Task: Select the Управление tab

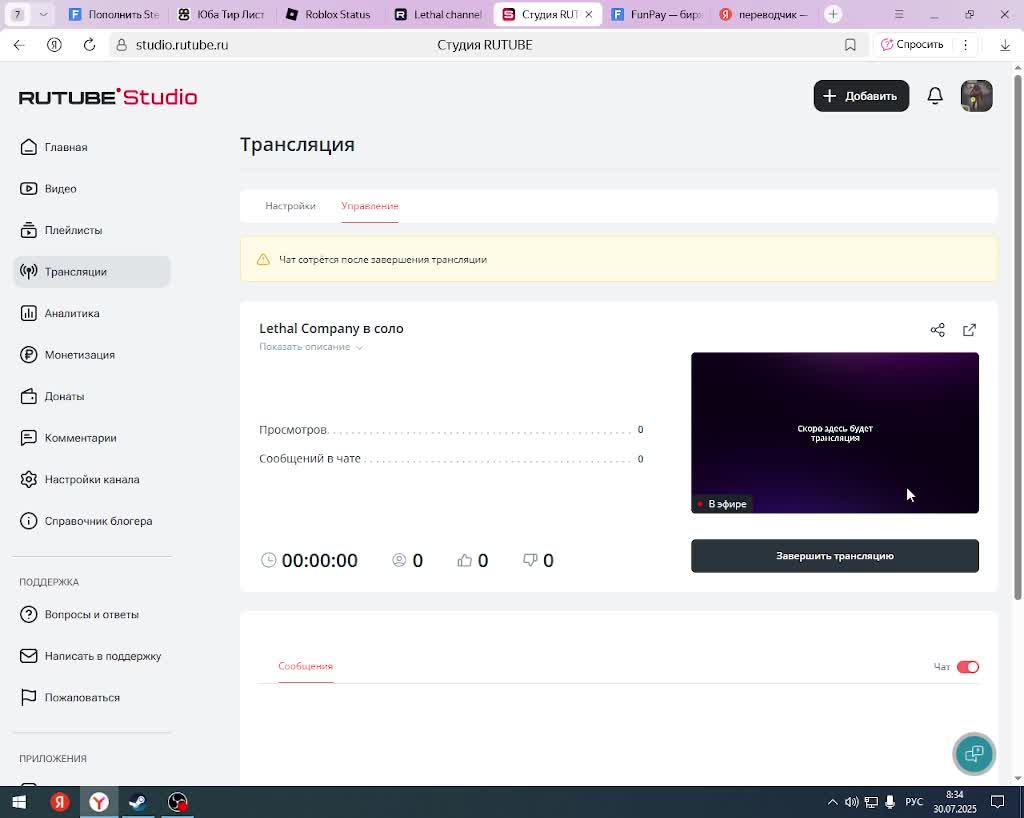Action: click(x=370, y=206)
